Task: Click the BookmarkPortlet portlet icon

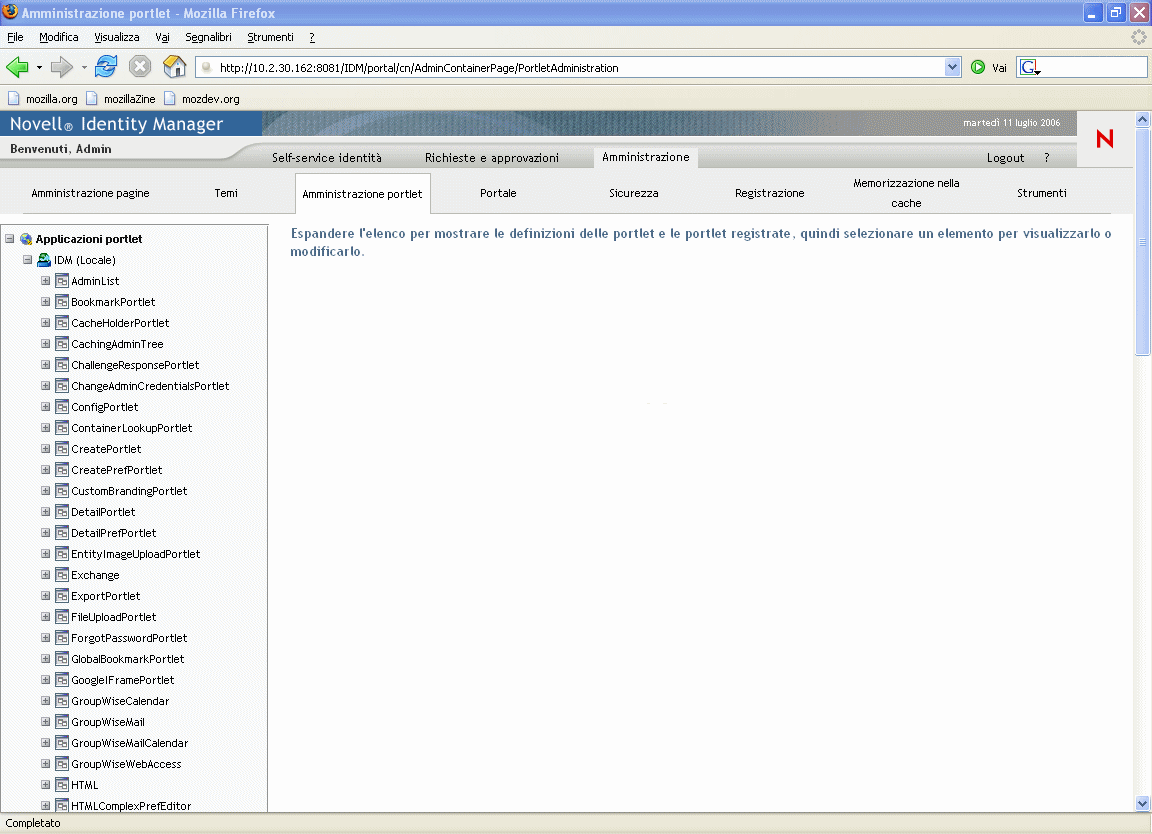Action: click(62, 302)
